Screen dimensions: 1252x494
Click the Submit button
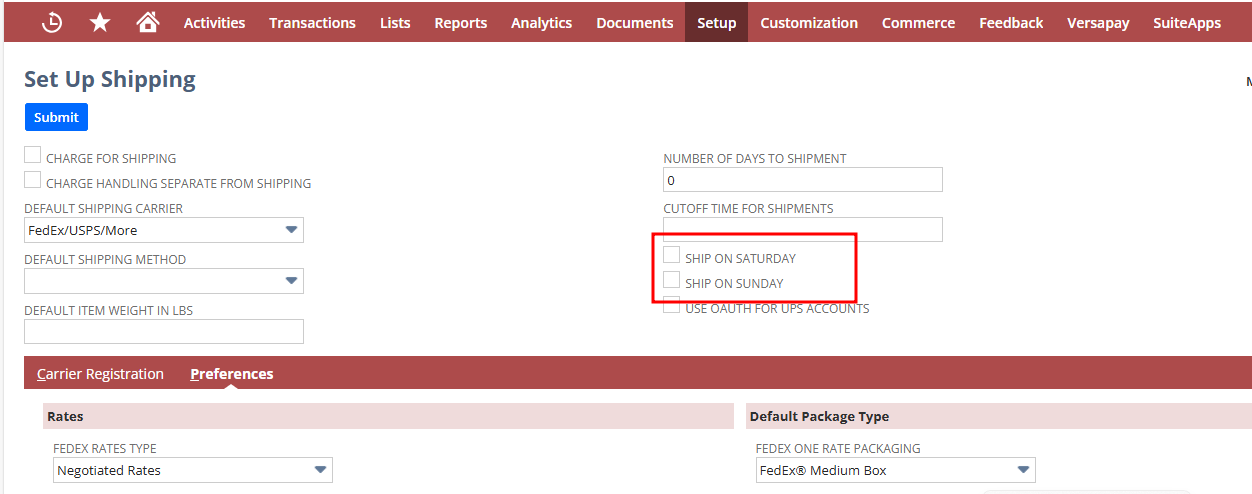point(56,117)
